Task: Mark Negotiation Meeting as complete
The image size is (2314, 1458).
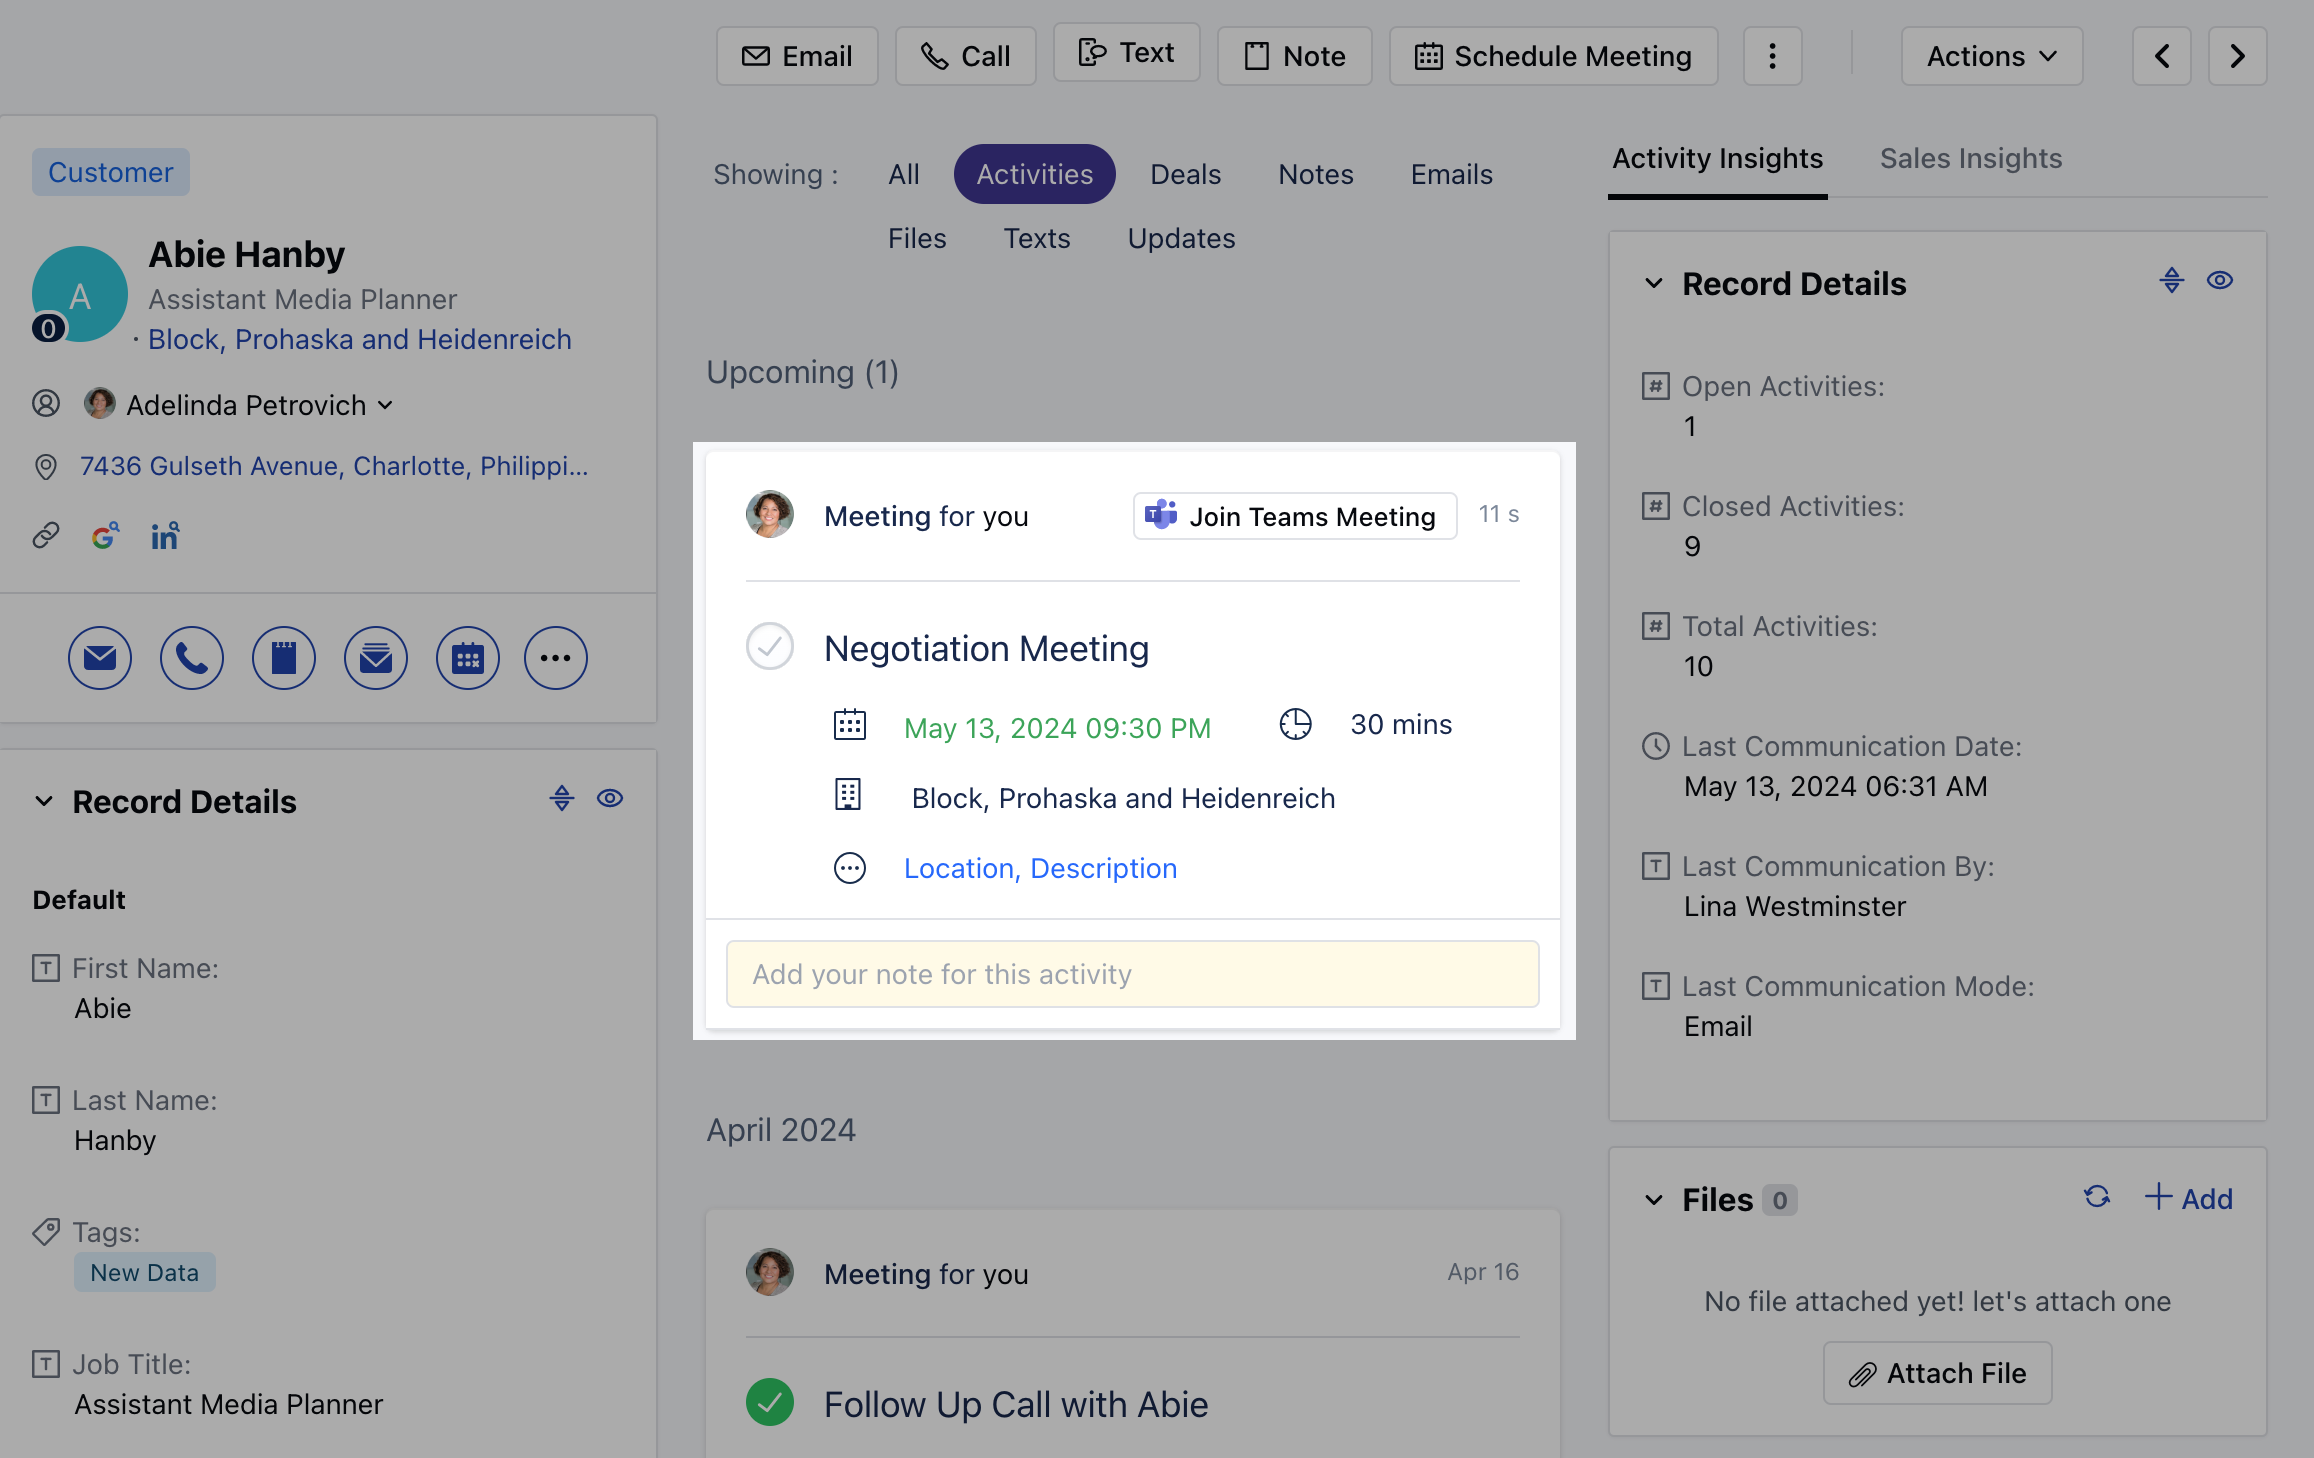Action: 769,647
